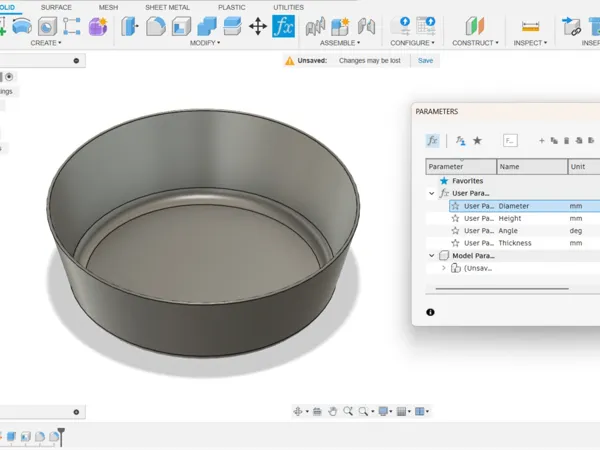Select the Offset Plane construct icon

[x=475, y=26]
